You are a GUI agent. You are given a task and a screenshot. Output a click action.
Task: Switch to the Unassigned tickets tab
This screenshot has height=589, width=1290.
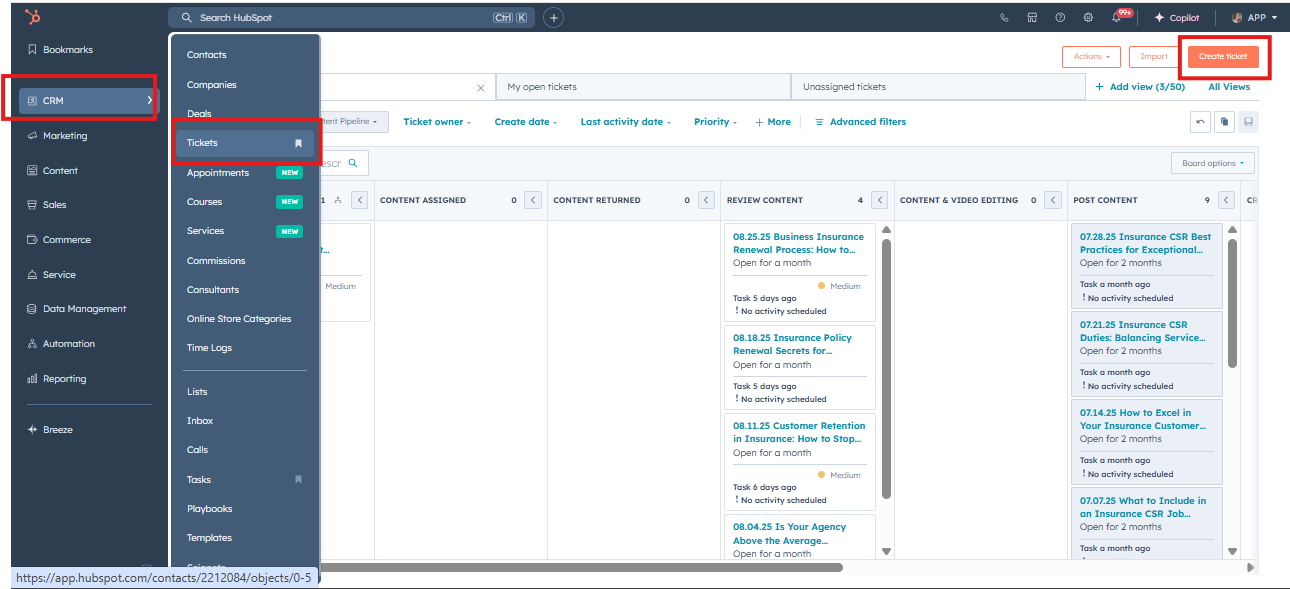click(x=938, y=87)
